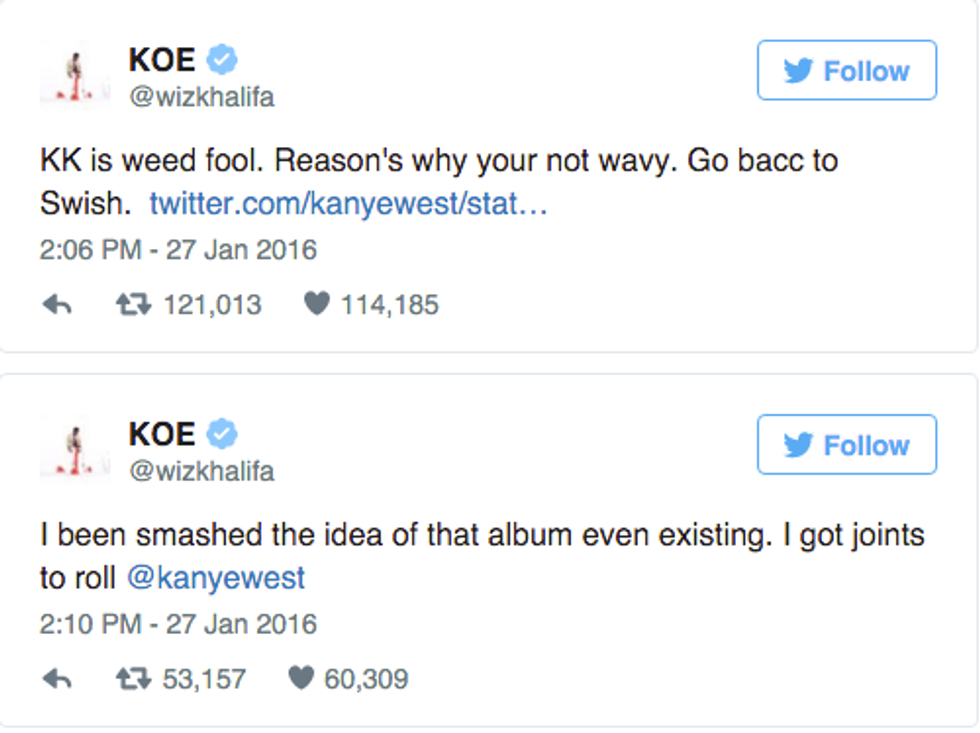Click the @wizkhalifa handle in the second tweet
Viewport: 980px width, 733px height.
pos(201,471)
